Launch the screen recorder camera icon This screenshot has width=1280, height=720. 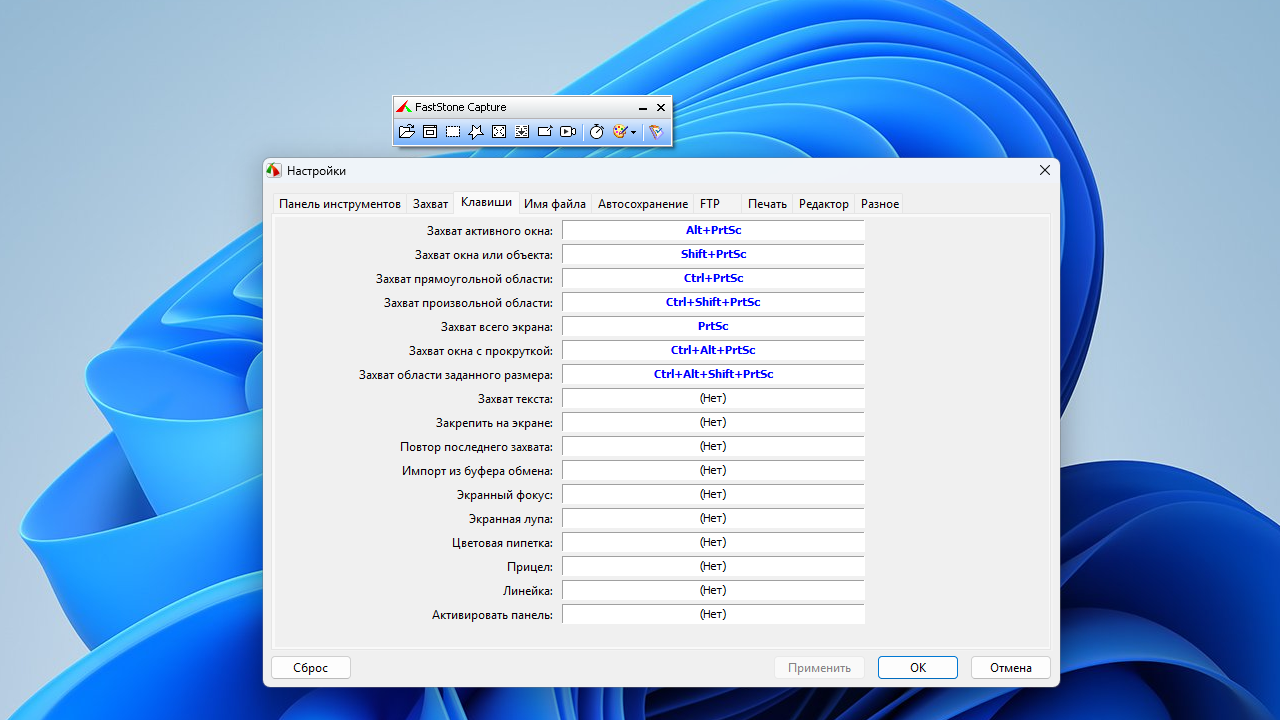[568, 131]
